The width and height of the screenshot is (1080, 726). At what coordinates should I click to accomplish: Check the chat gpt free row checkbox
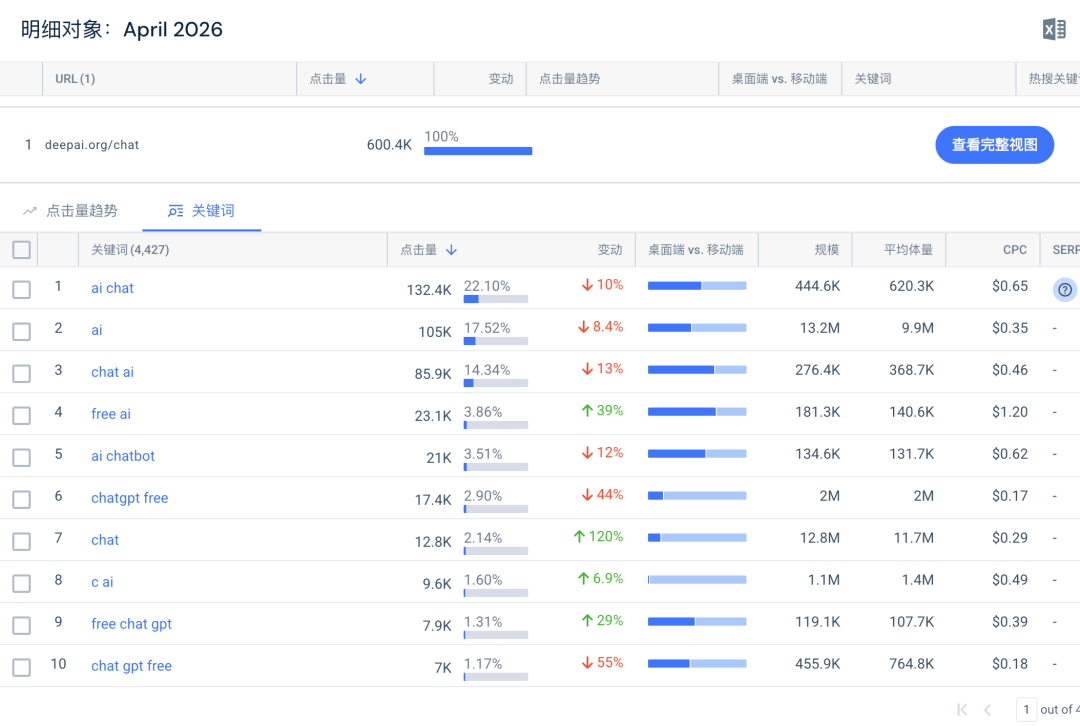tap(21, 667)
